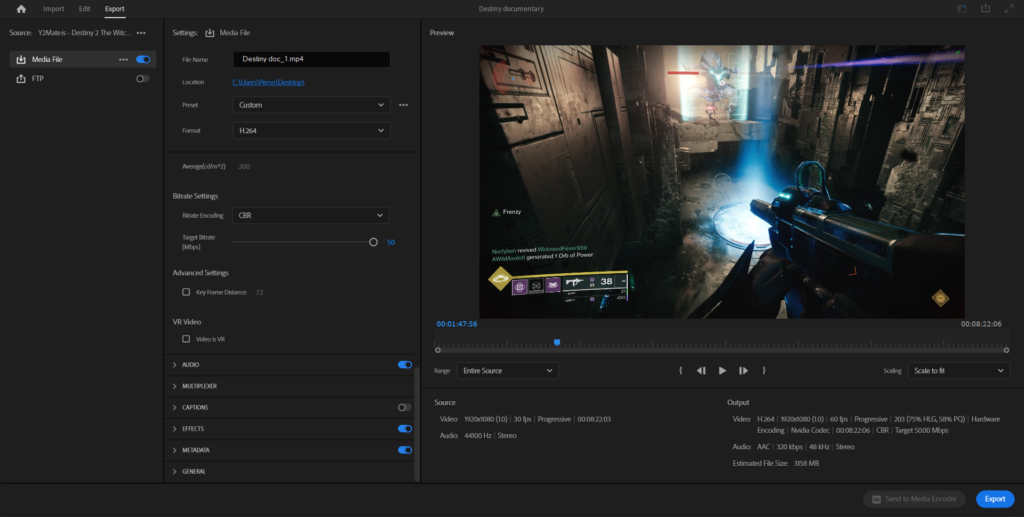
Task: Click the Media Encoder icon on button
Action: 876,499
